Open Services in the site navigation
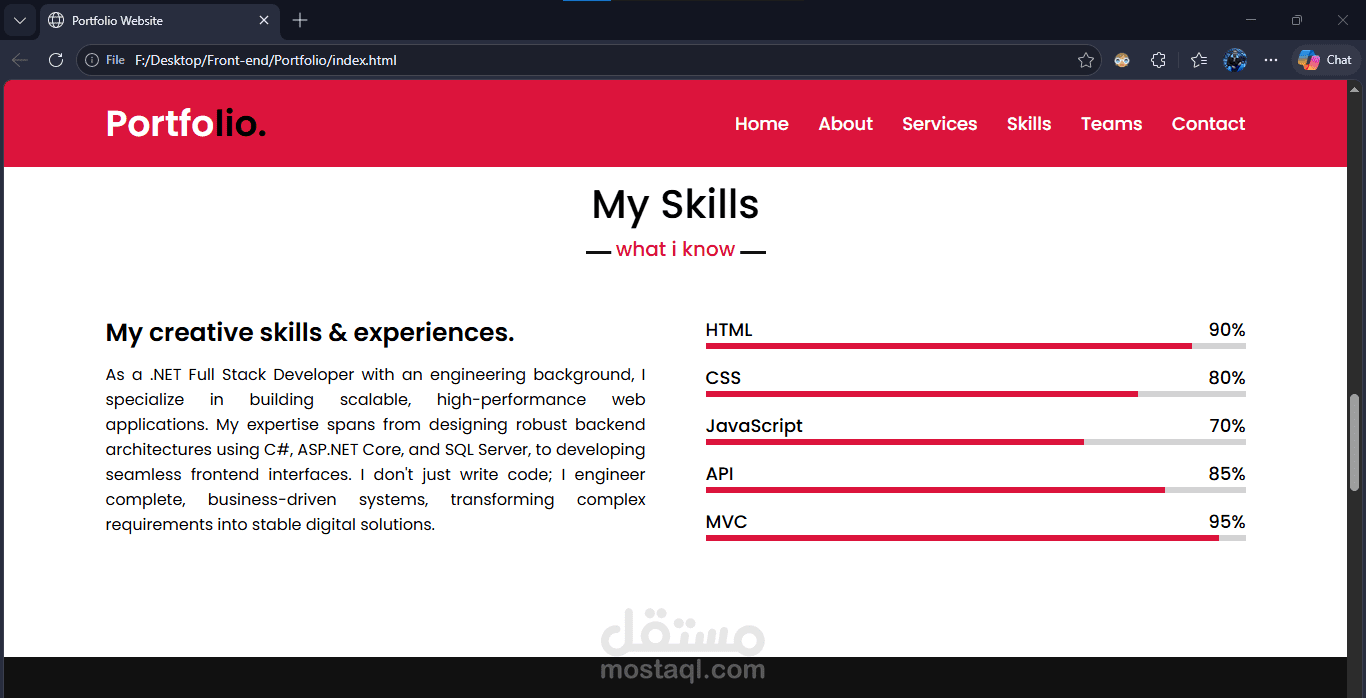Screen dimensions: 1366x698 [x=940, y=124]
